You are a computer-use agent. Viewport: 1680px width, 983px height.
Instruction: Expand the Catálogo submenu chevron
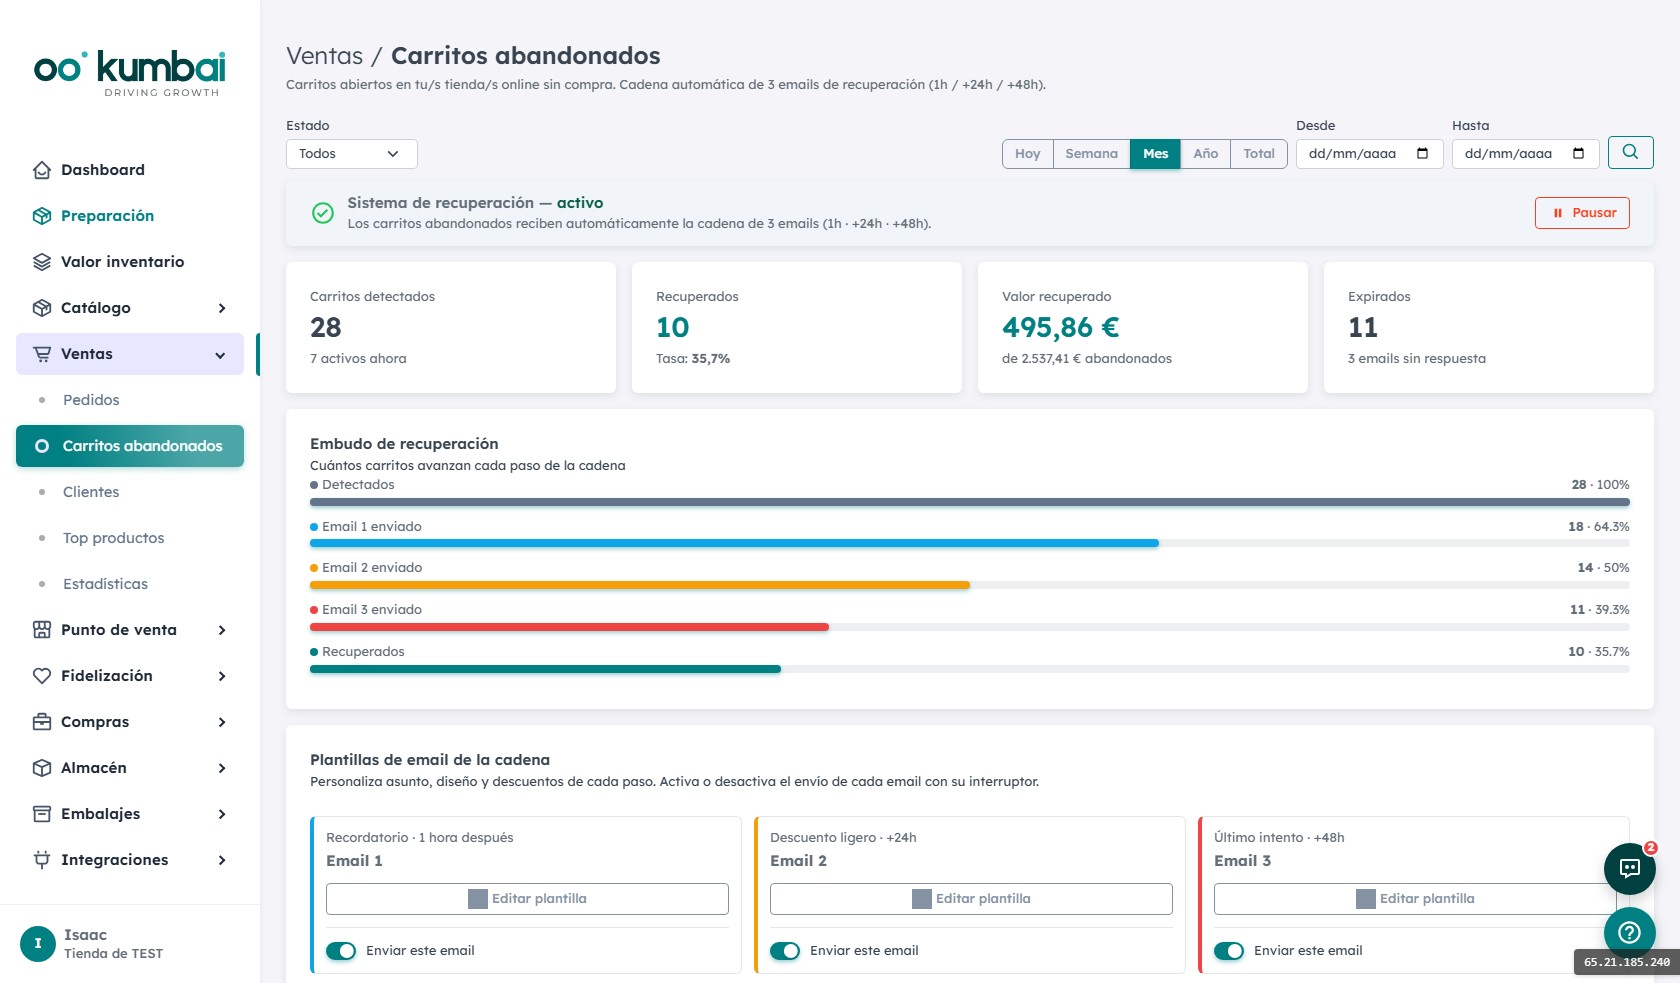click(222, 308)
